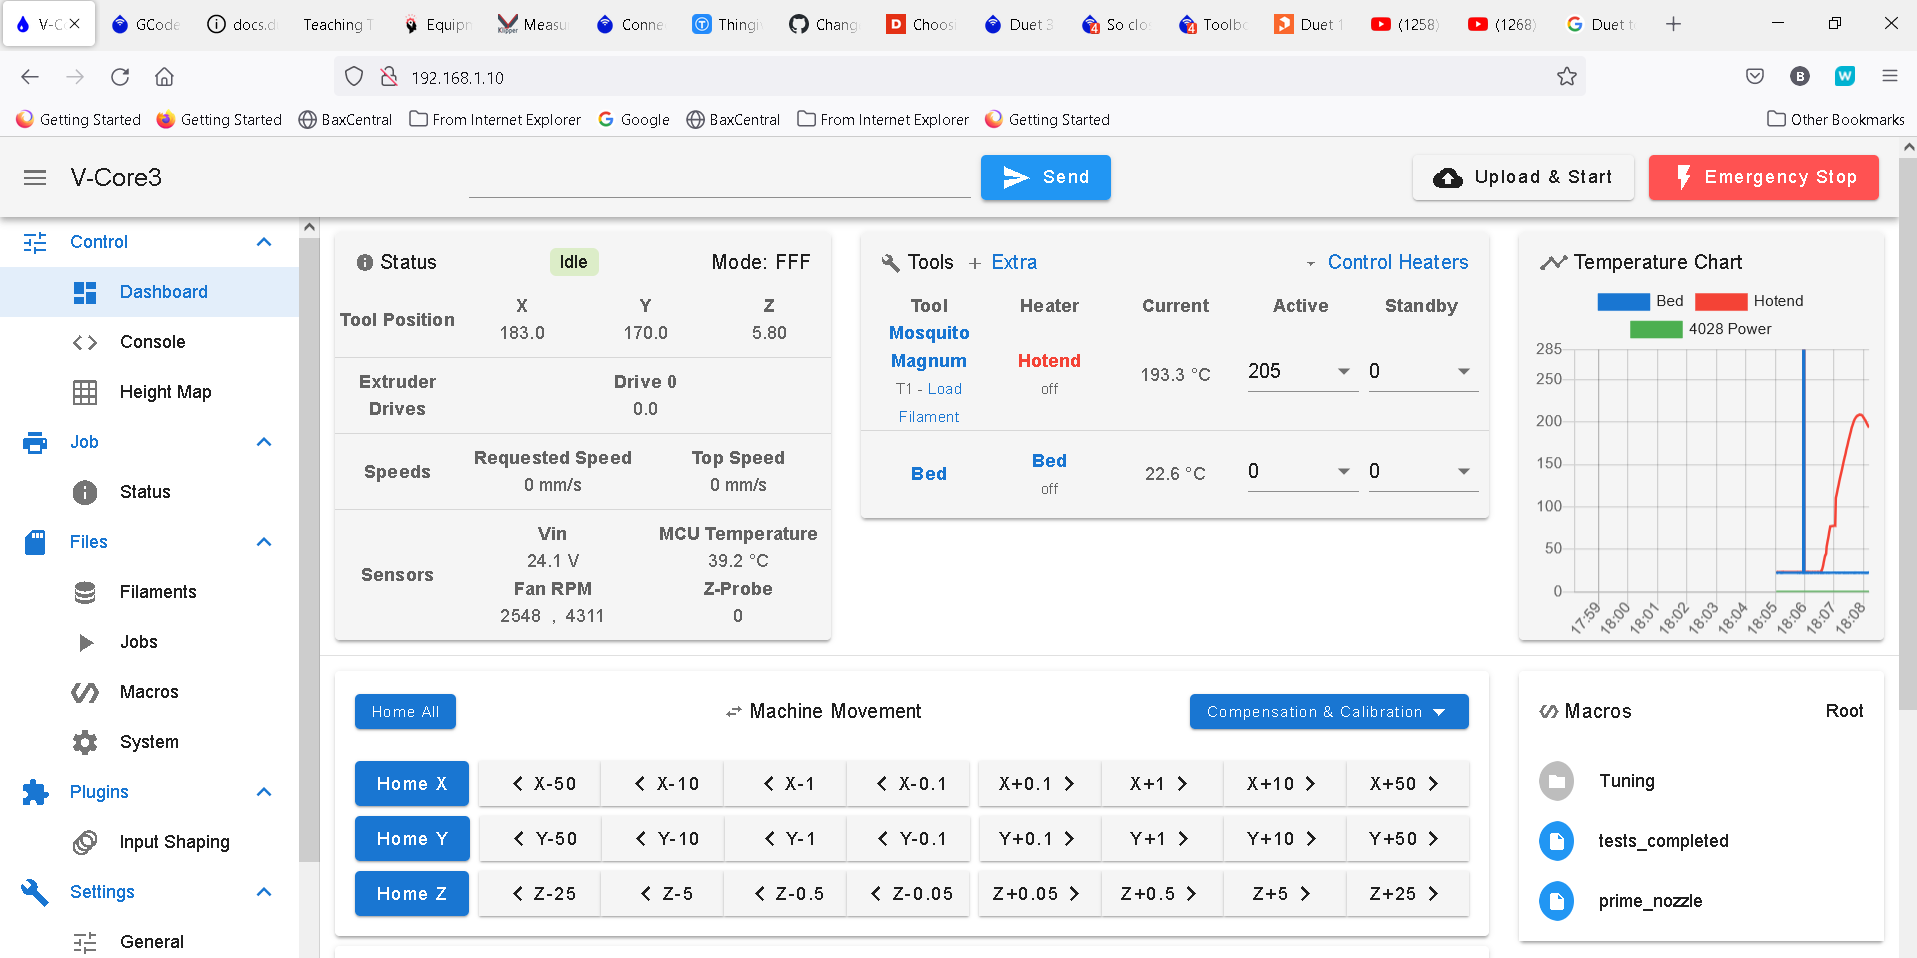This screenshot has width=1917, height=958.
Task: Collapse the Job sidebar section
Action: pos(264,442)
